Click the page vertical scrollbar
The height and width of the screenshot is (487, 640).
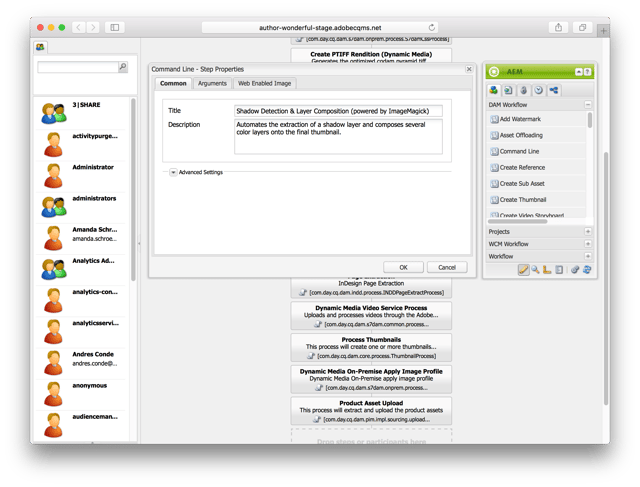tap(606, 278)
